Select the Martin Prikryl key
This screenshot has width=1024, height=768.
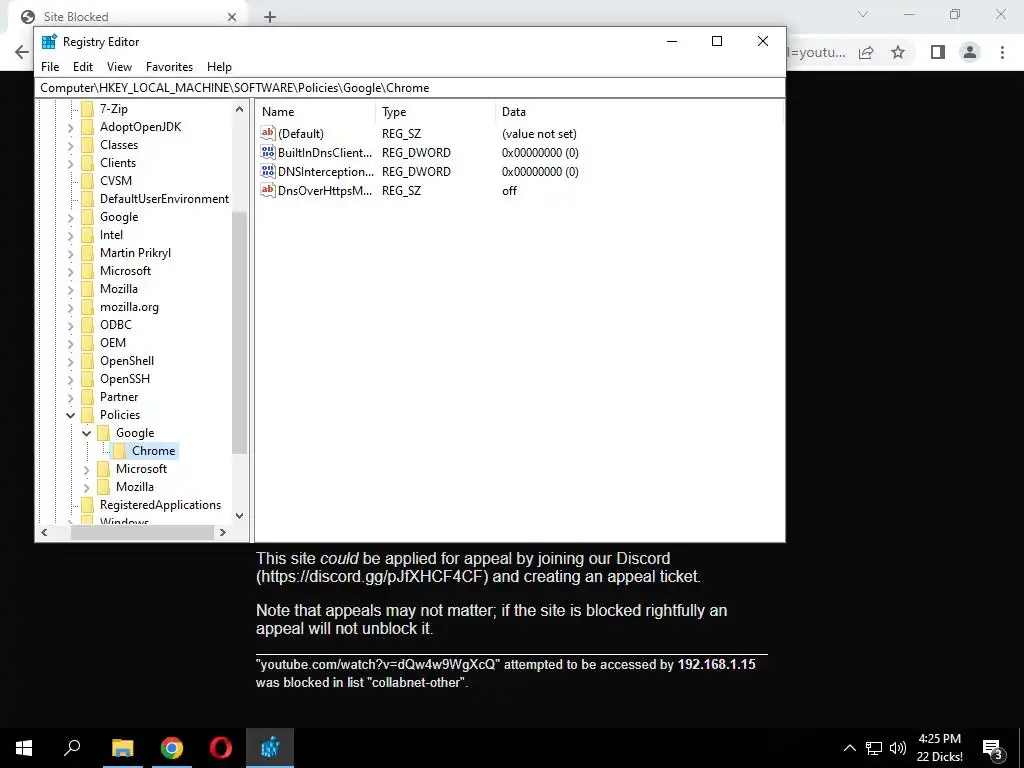135,253
